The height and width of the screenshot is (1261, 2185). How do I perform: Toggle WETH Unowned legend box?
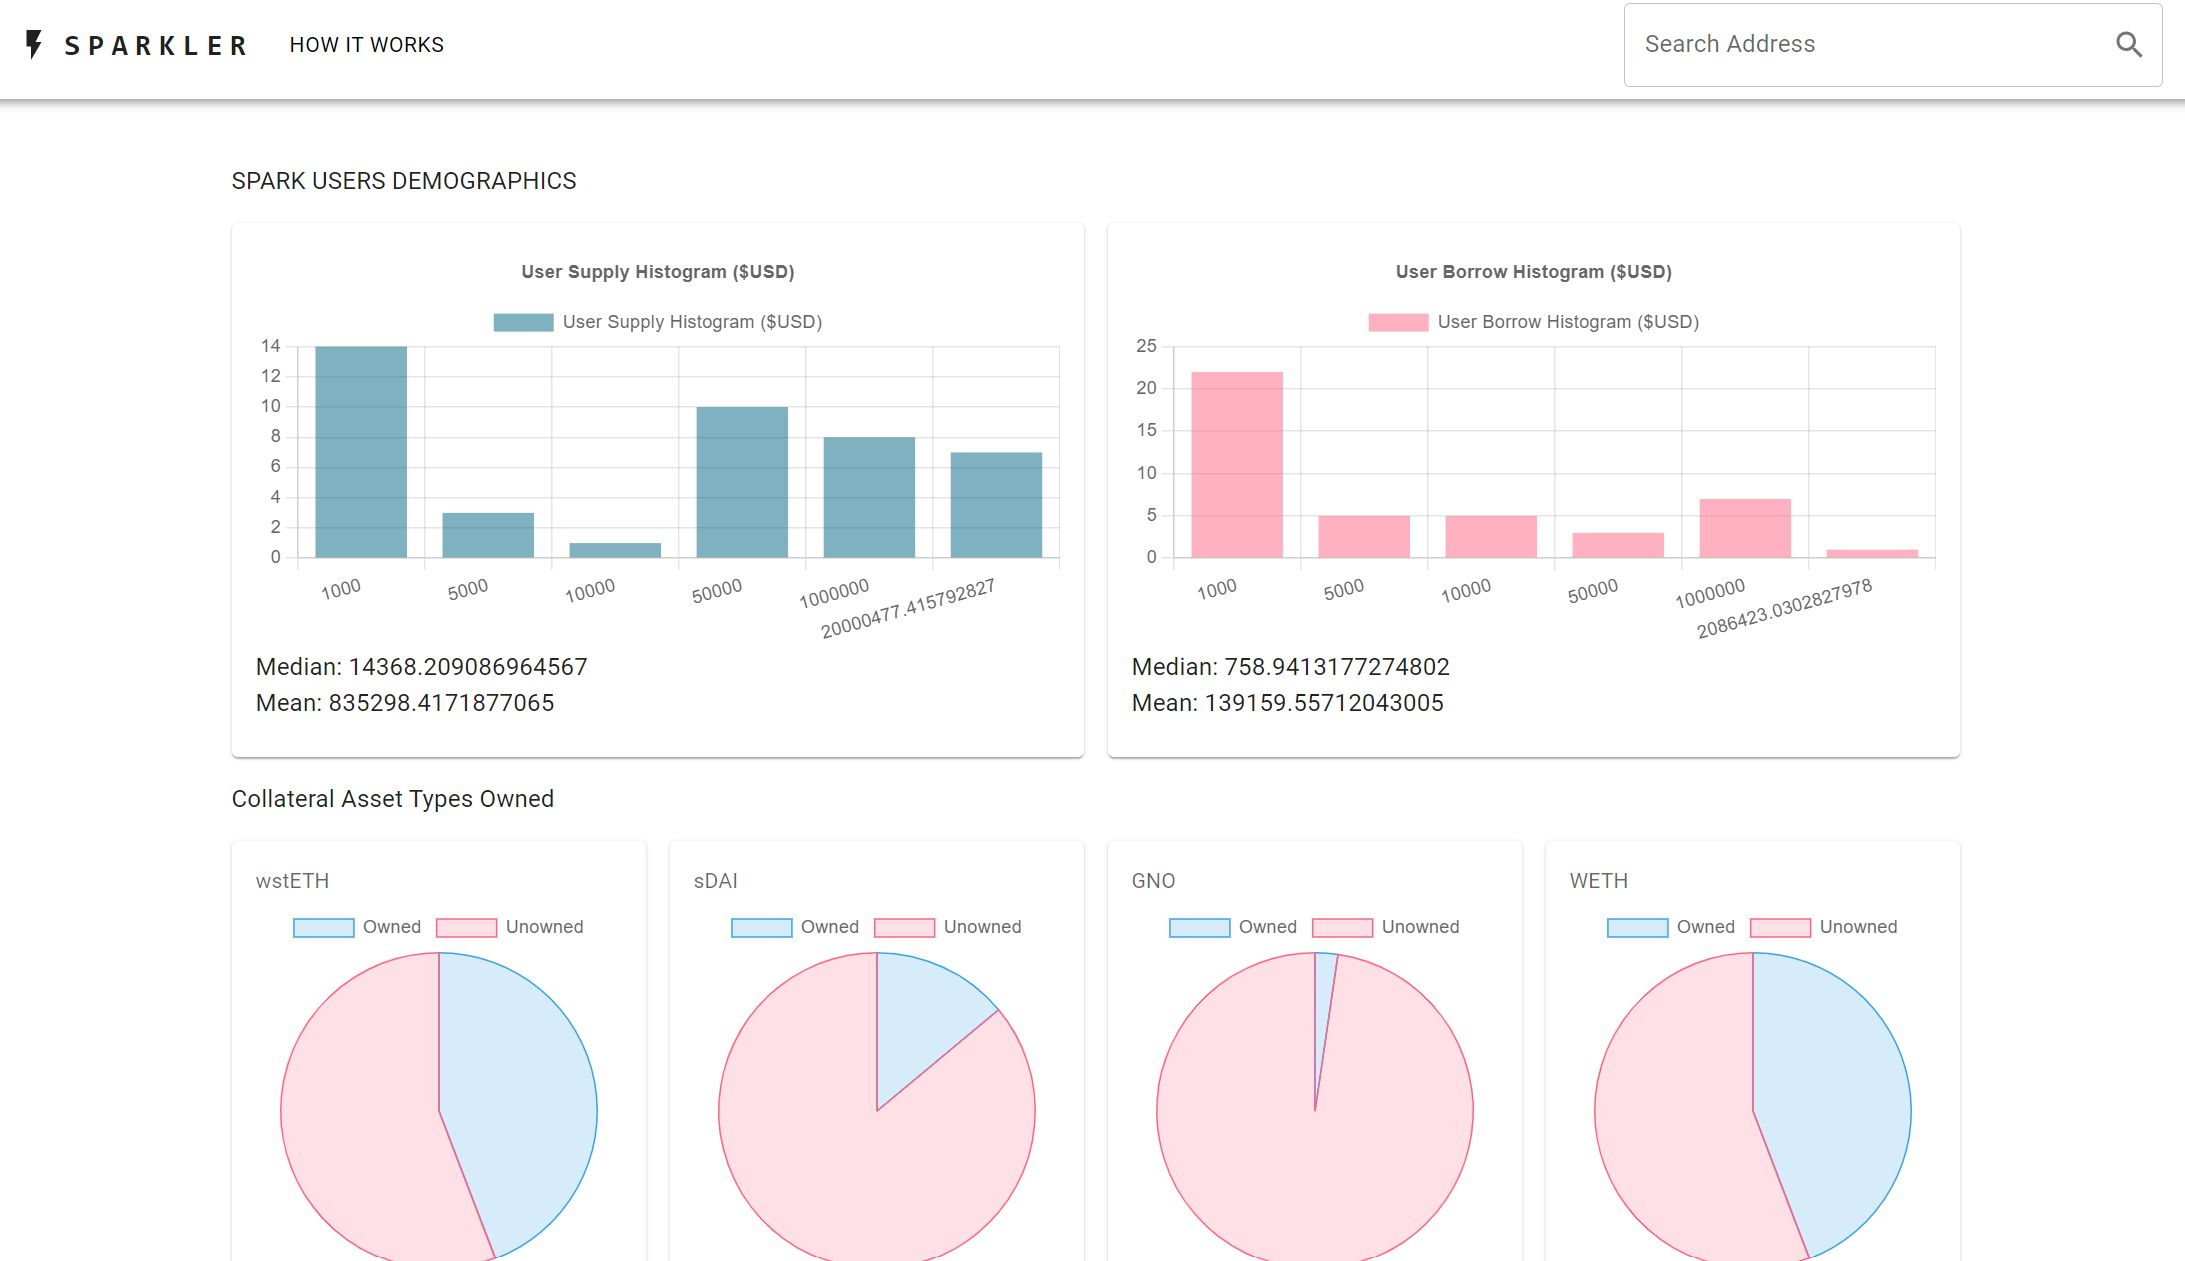(x=1780, y=927)
